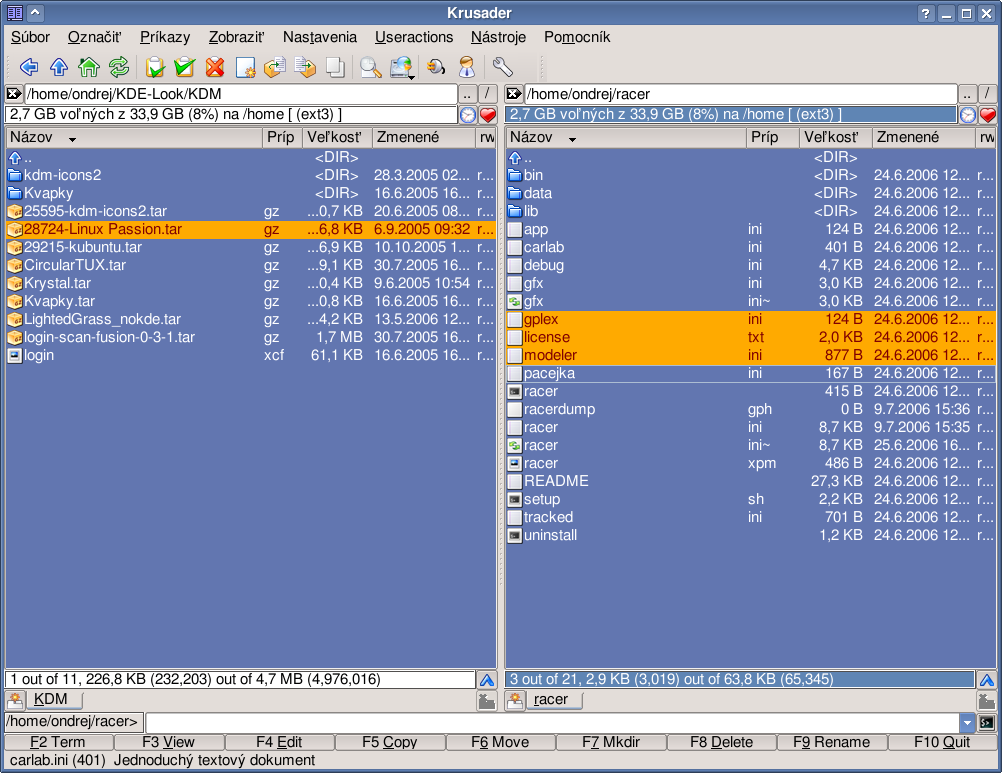
Task: Go back with the blue left arrow
Action: click(x=29, y=66)
